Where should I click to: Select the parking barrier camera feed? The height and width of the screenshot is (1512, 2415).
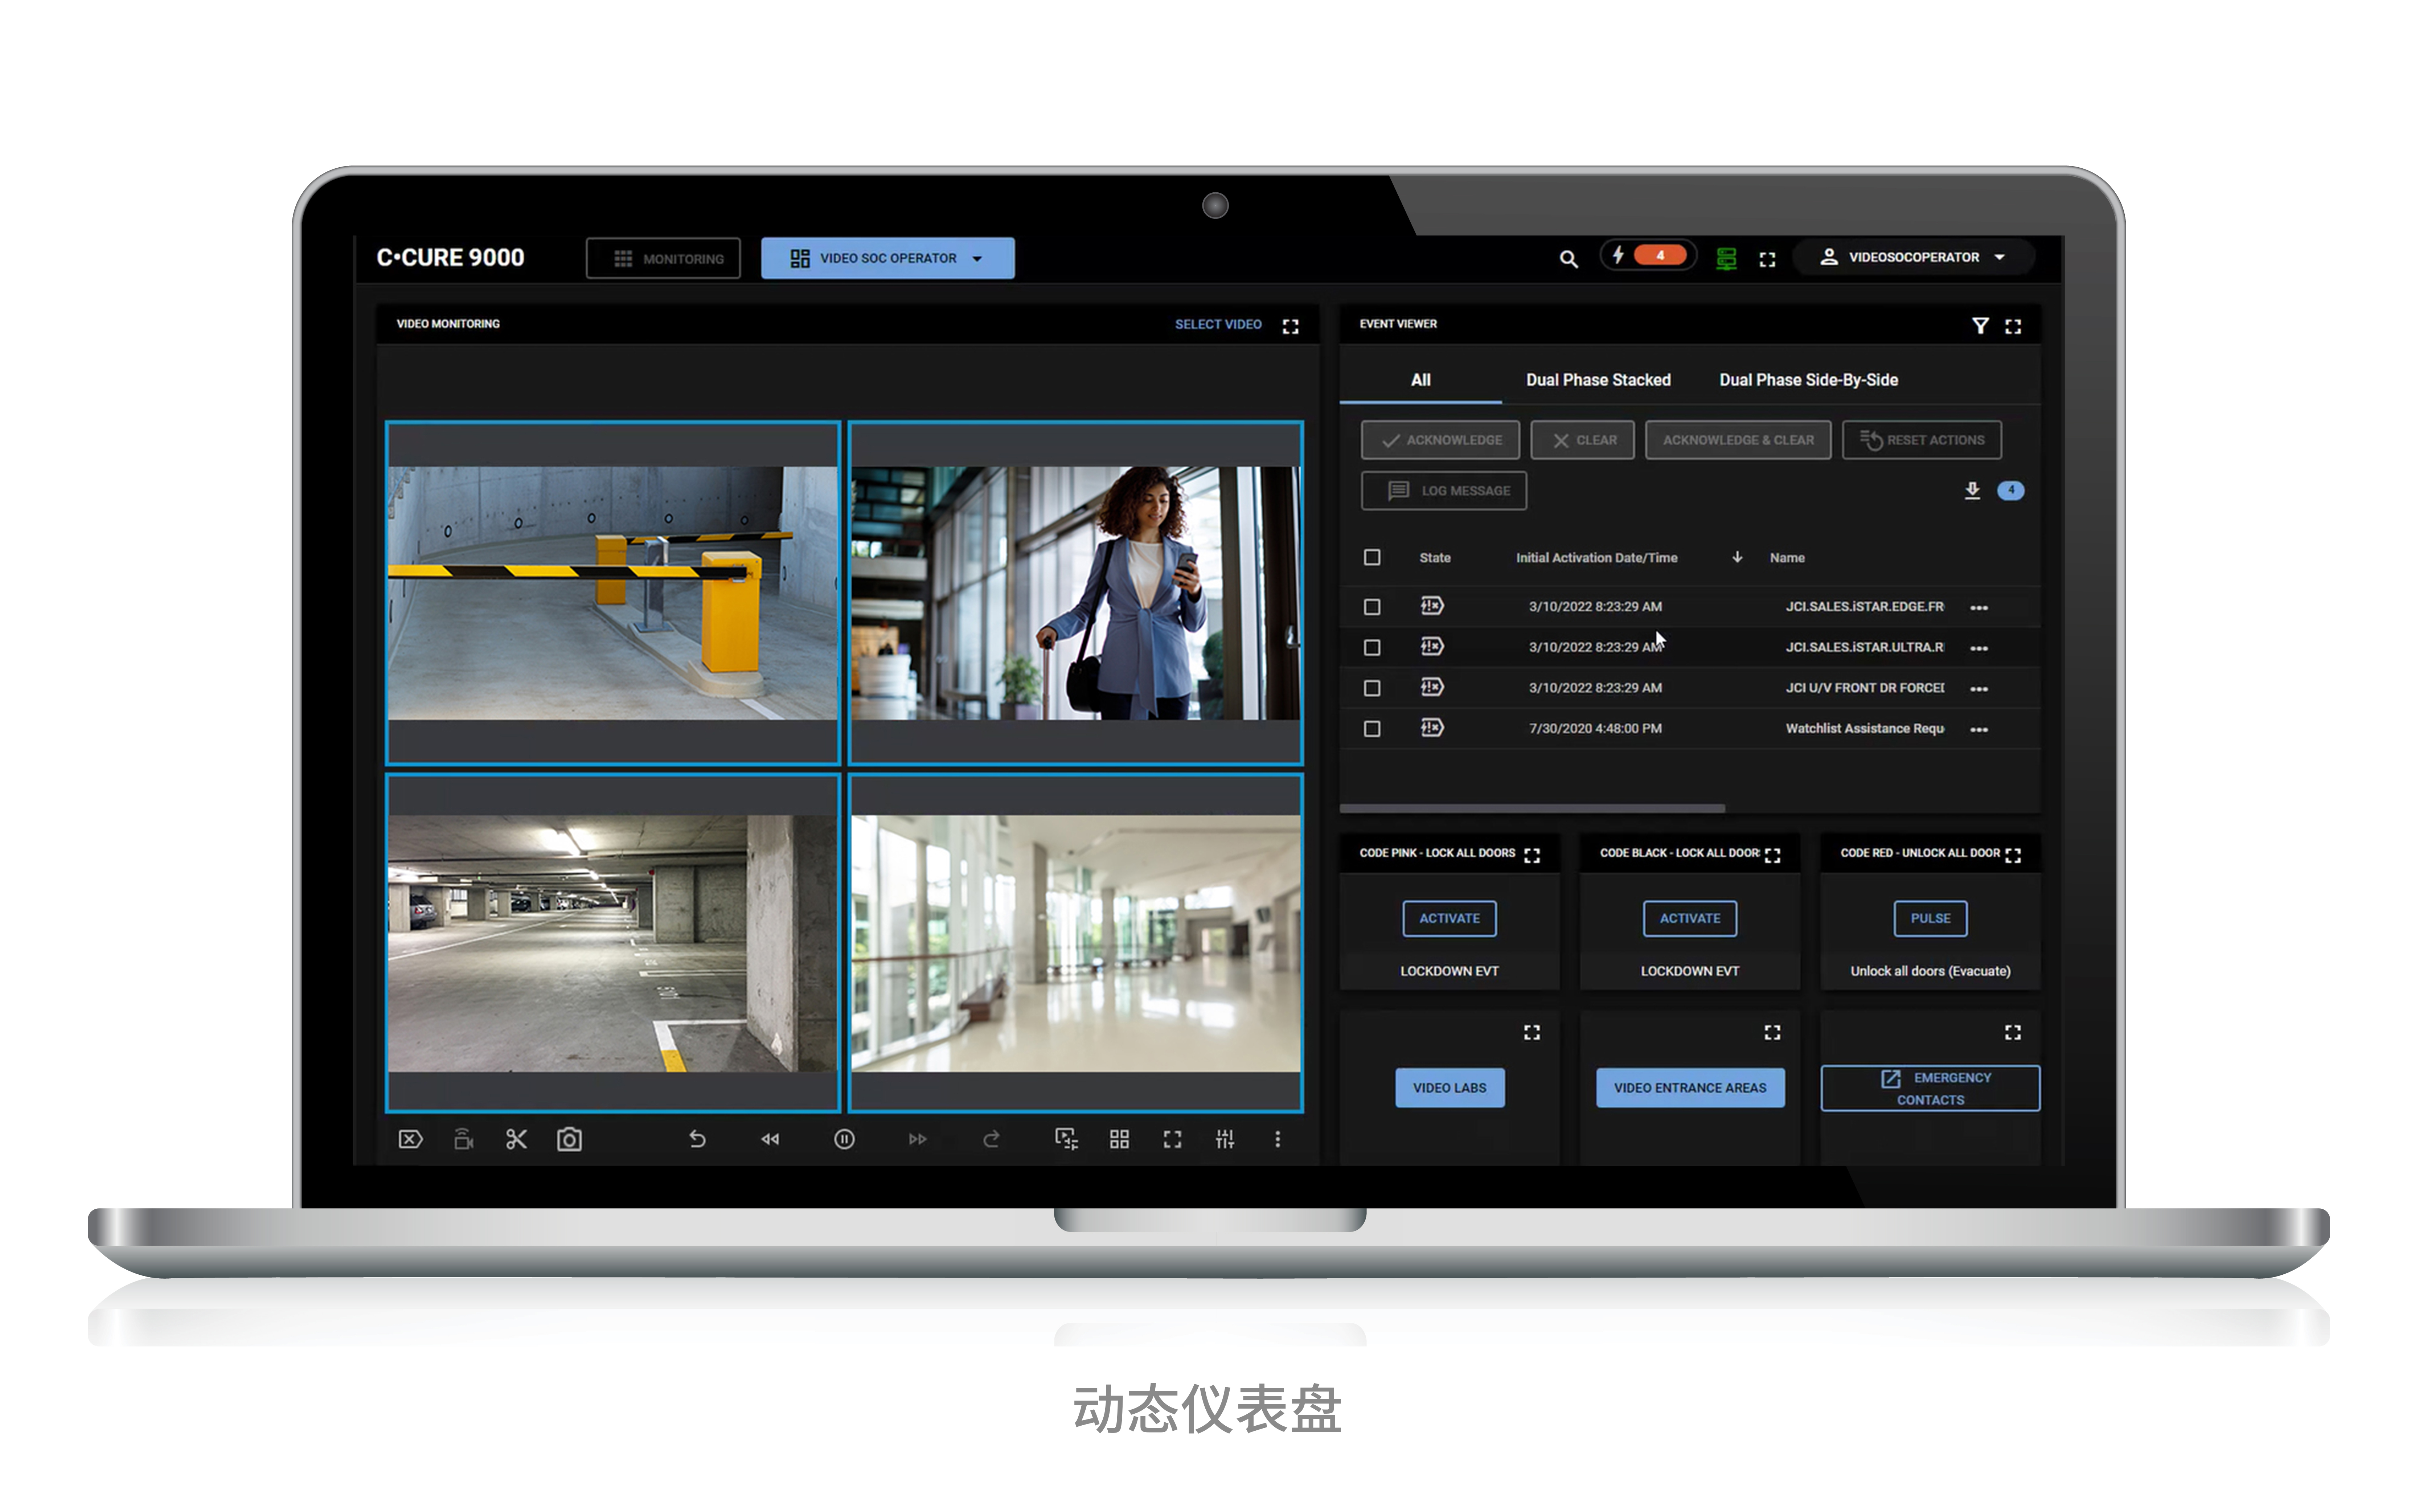pyautogui.click(x=613, y=593)
